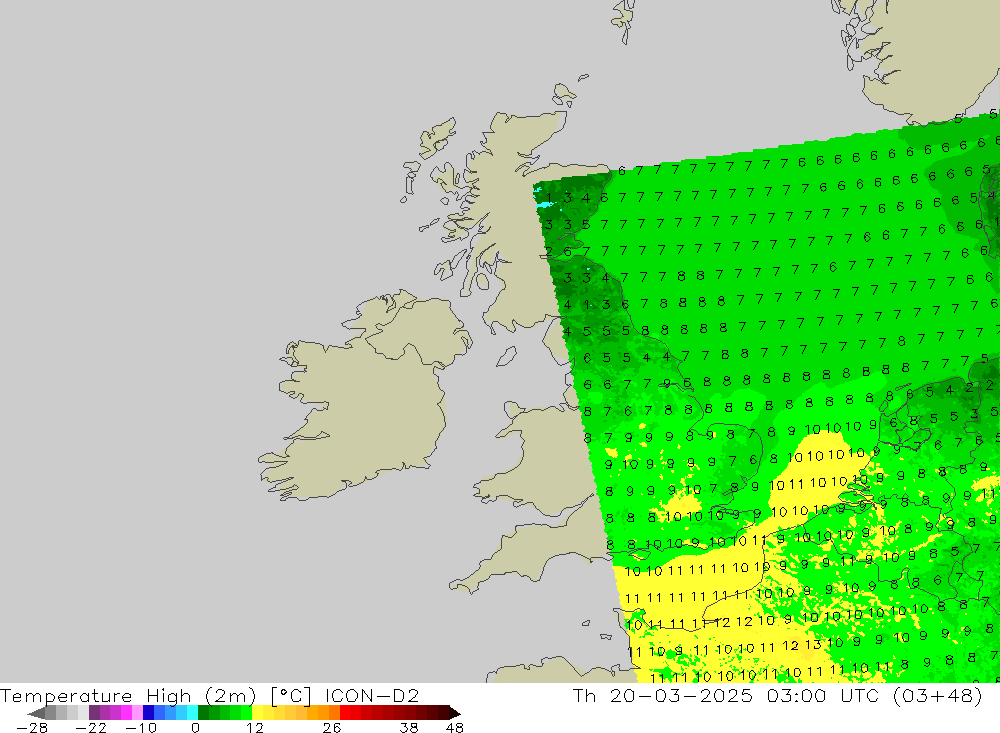This screenshot has height=733, width=1000.
Task: Pick the darkest green legend swatch above 0
Action: click(x=203, y=713)
